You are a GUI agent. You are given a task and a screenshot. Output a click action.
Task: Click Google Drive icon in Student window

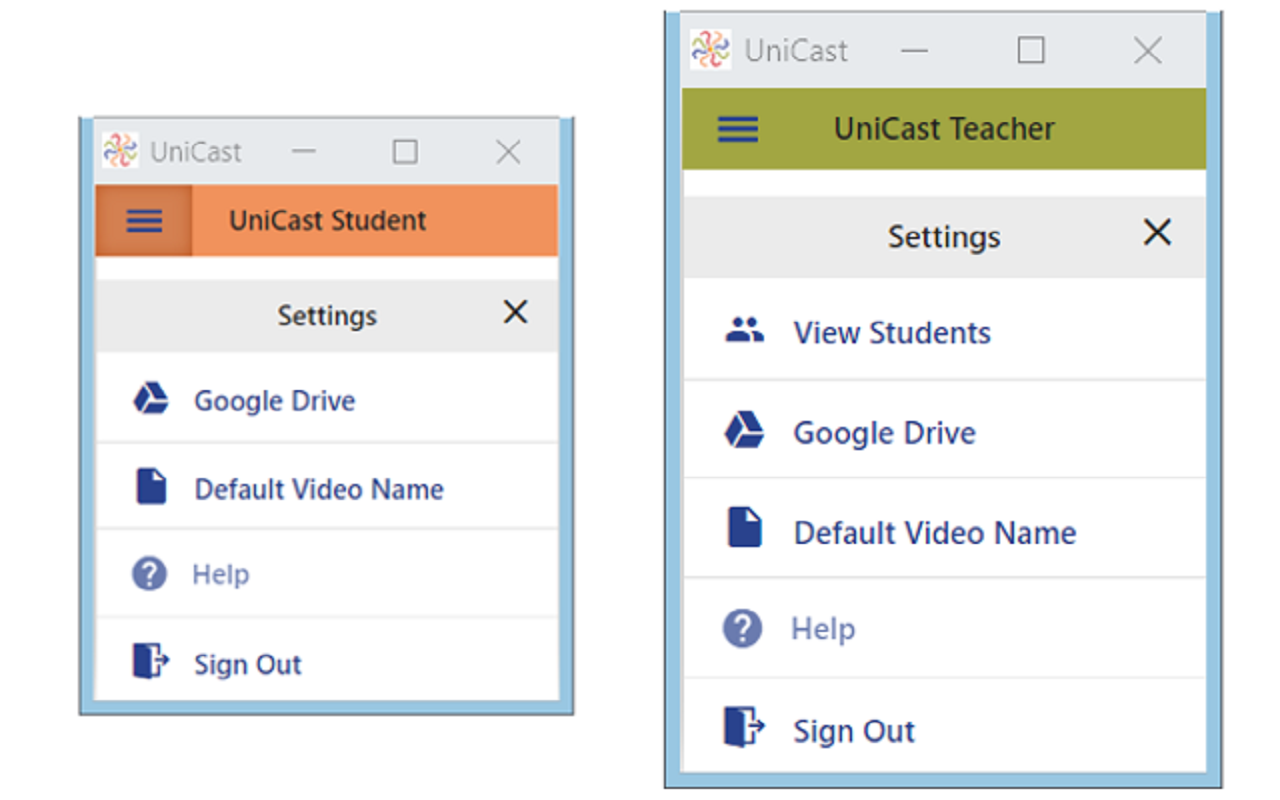coord(150,399)
